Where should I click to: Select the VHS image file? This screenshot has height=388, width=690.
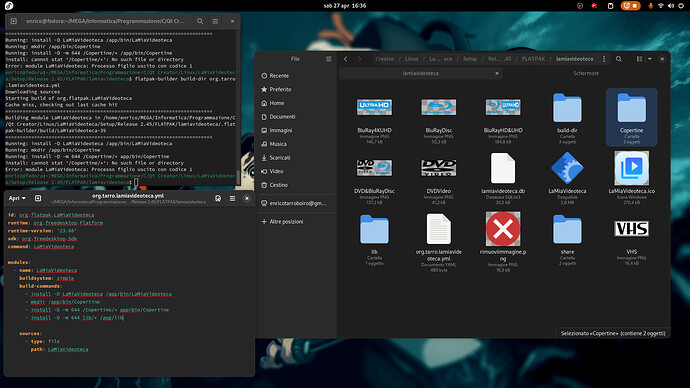(631, 239)
